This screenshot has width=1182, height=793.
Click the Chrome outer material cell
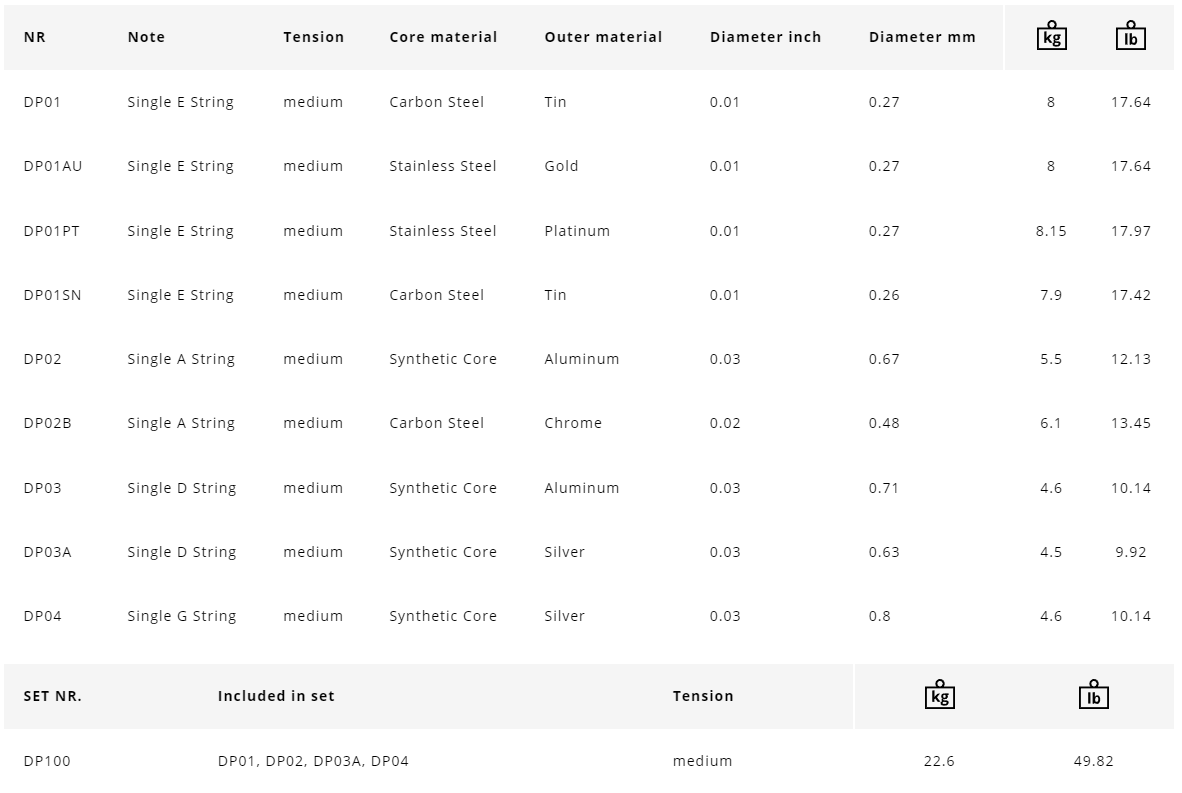pos(573,423)
